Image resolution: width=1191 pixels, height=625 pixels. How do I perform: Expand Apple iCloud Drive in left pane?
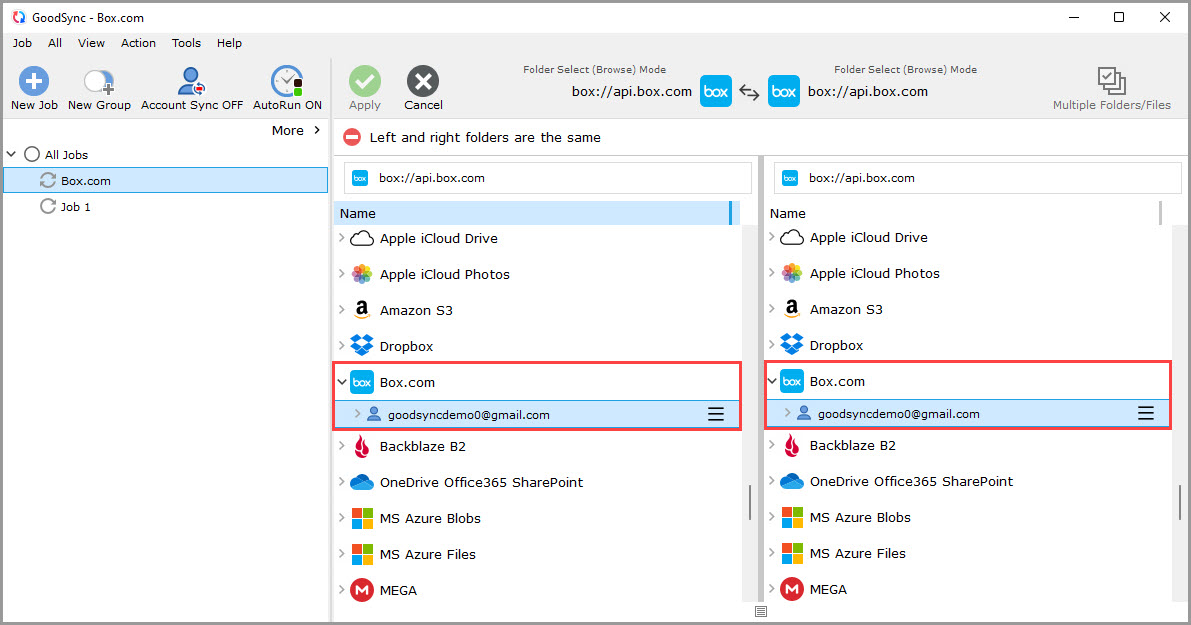pos(342,238)
